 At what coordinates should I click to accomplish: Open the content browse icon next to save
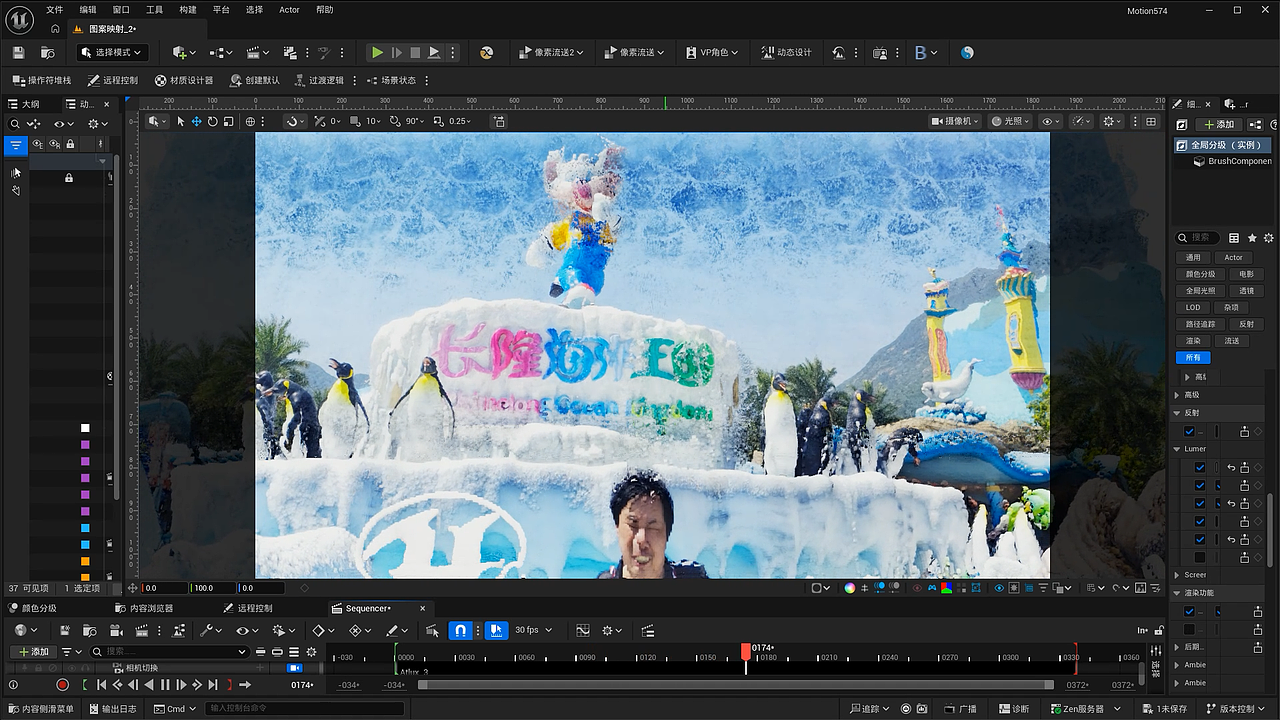47,52
